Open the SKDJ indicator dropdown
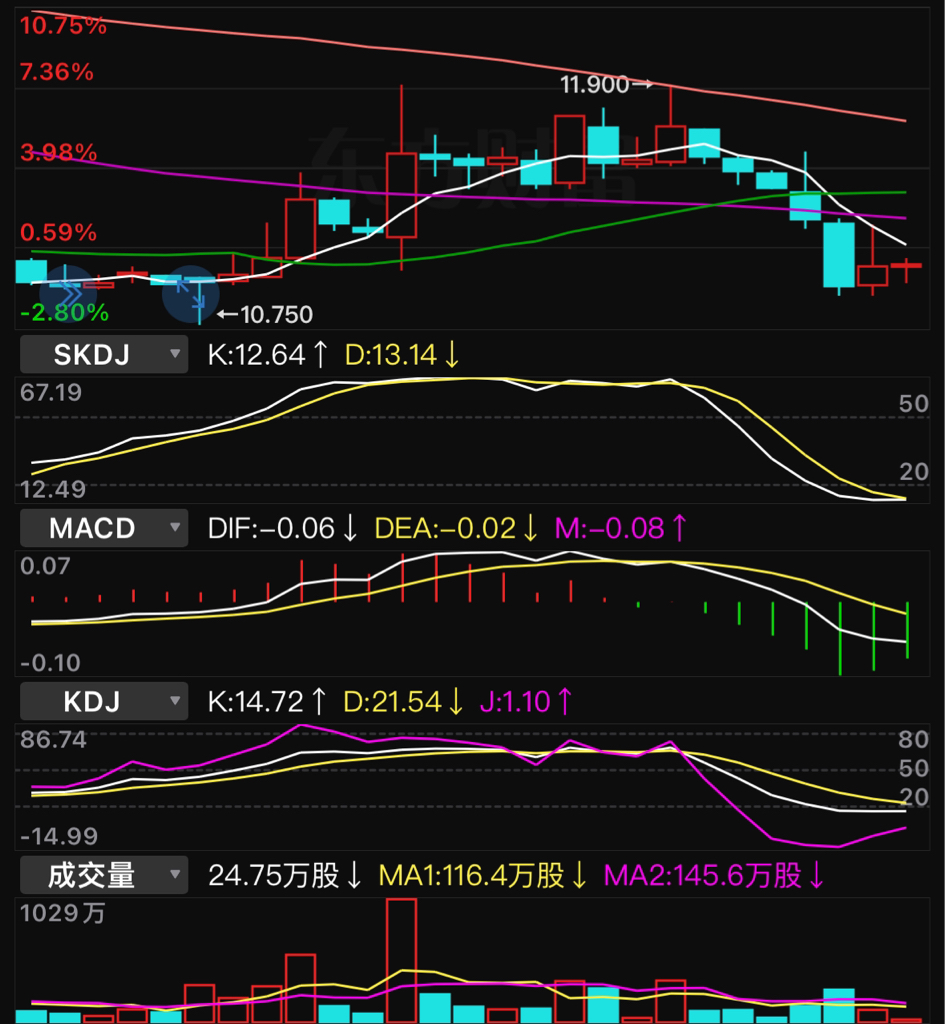This screenshot has height=1024, width=945. 104,355
